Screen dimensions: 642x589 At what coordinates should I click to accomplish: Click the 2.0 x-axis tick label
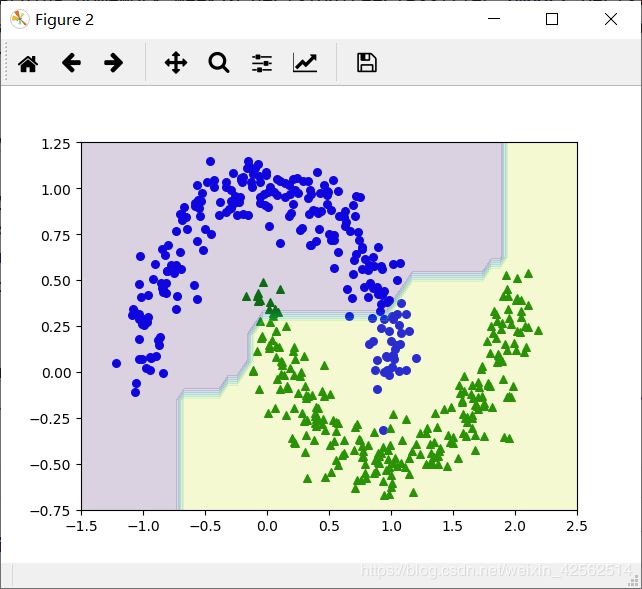click(x=515, y=526)
